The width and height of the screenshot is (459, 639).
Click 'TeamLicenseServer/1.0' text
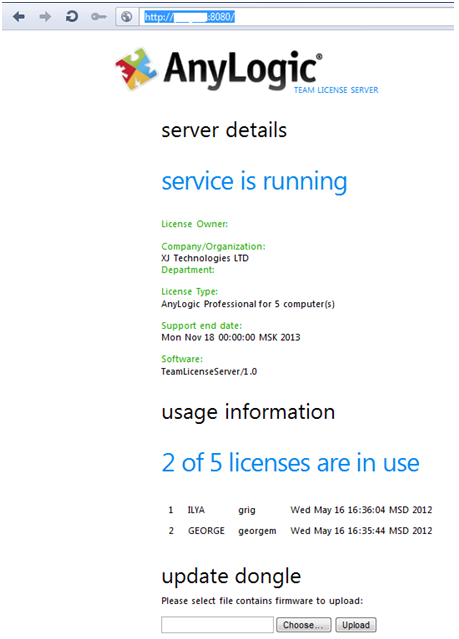click(209, 372)
